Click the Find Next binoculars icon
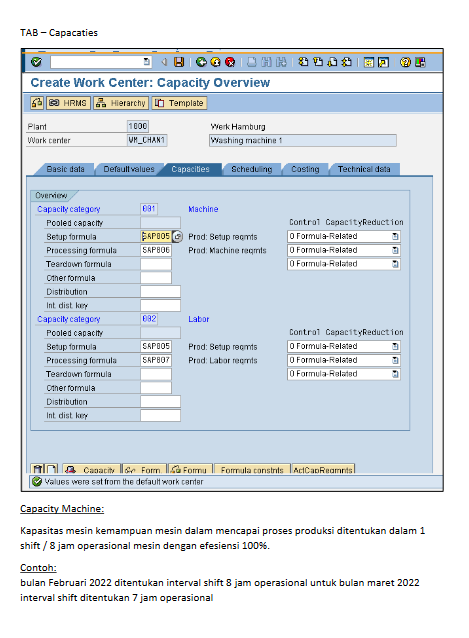Screen dimensions: 469x638 [281, 62]
